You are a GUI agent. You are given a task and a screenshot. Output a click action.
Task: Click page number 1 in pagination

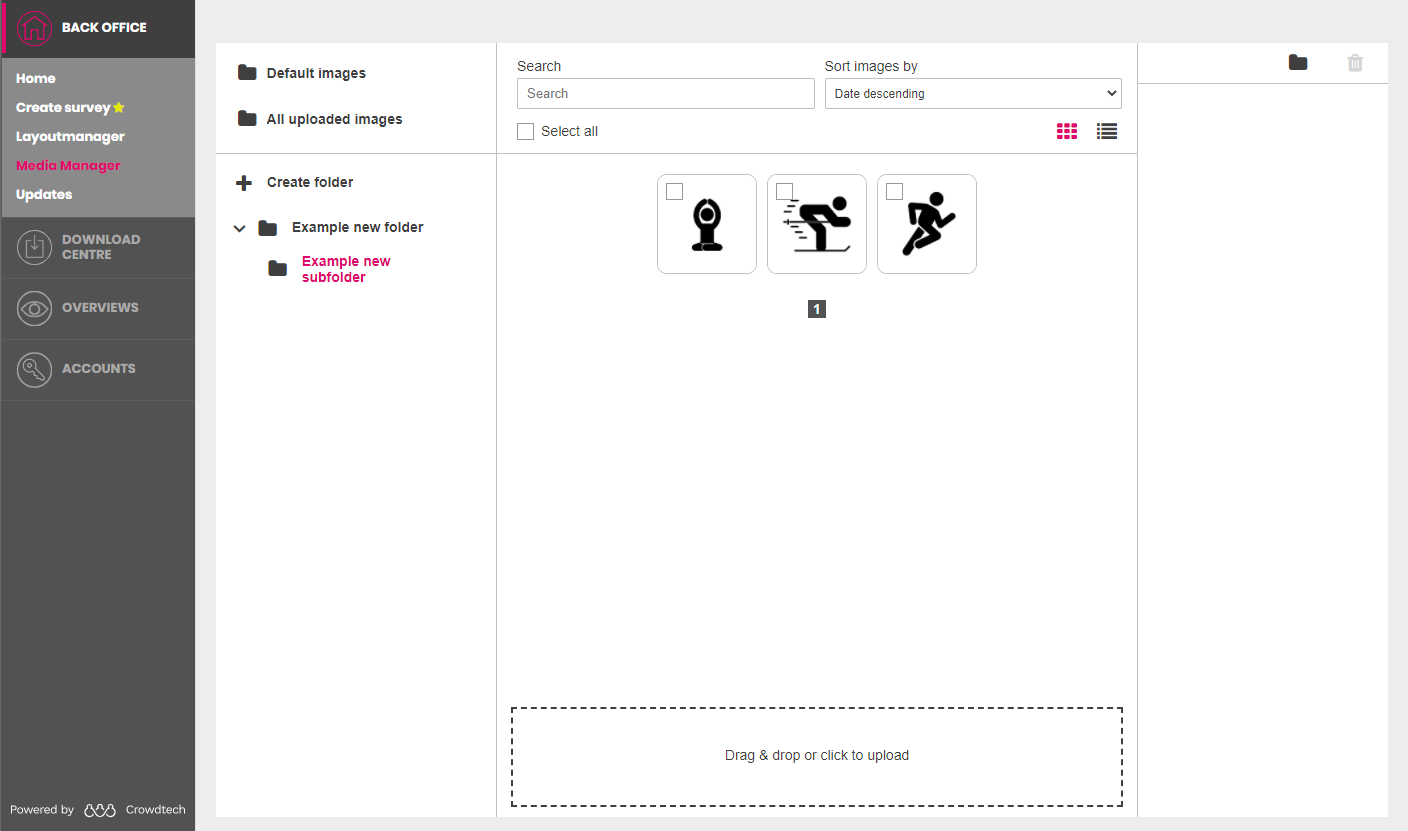coord(817,310)
